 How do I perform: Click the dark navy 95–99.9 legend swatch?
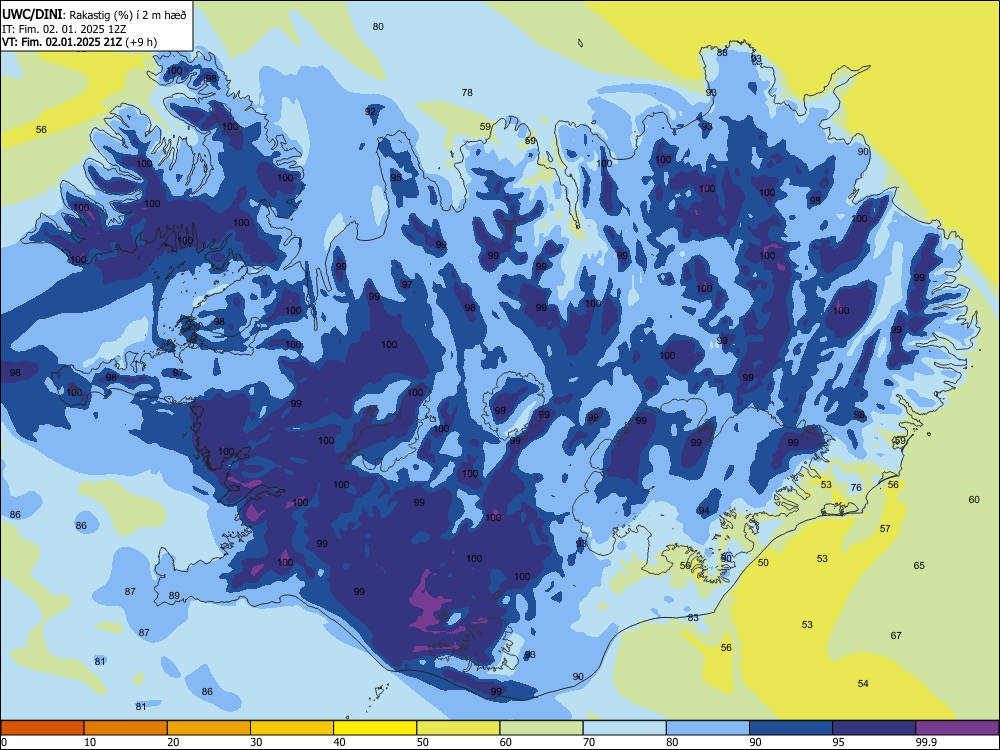coord(874,728)
